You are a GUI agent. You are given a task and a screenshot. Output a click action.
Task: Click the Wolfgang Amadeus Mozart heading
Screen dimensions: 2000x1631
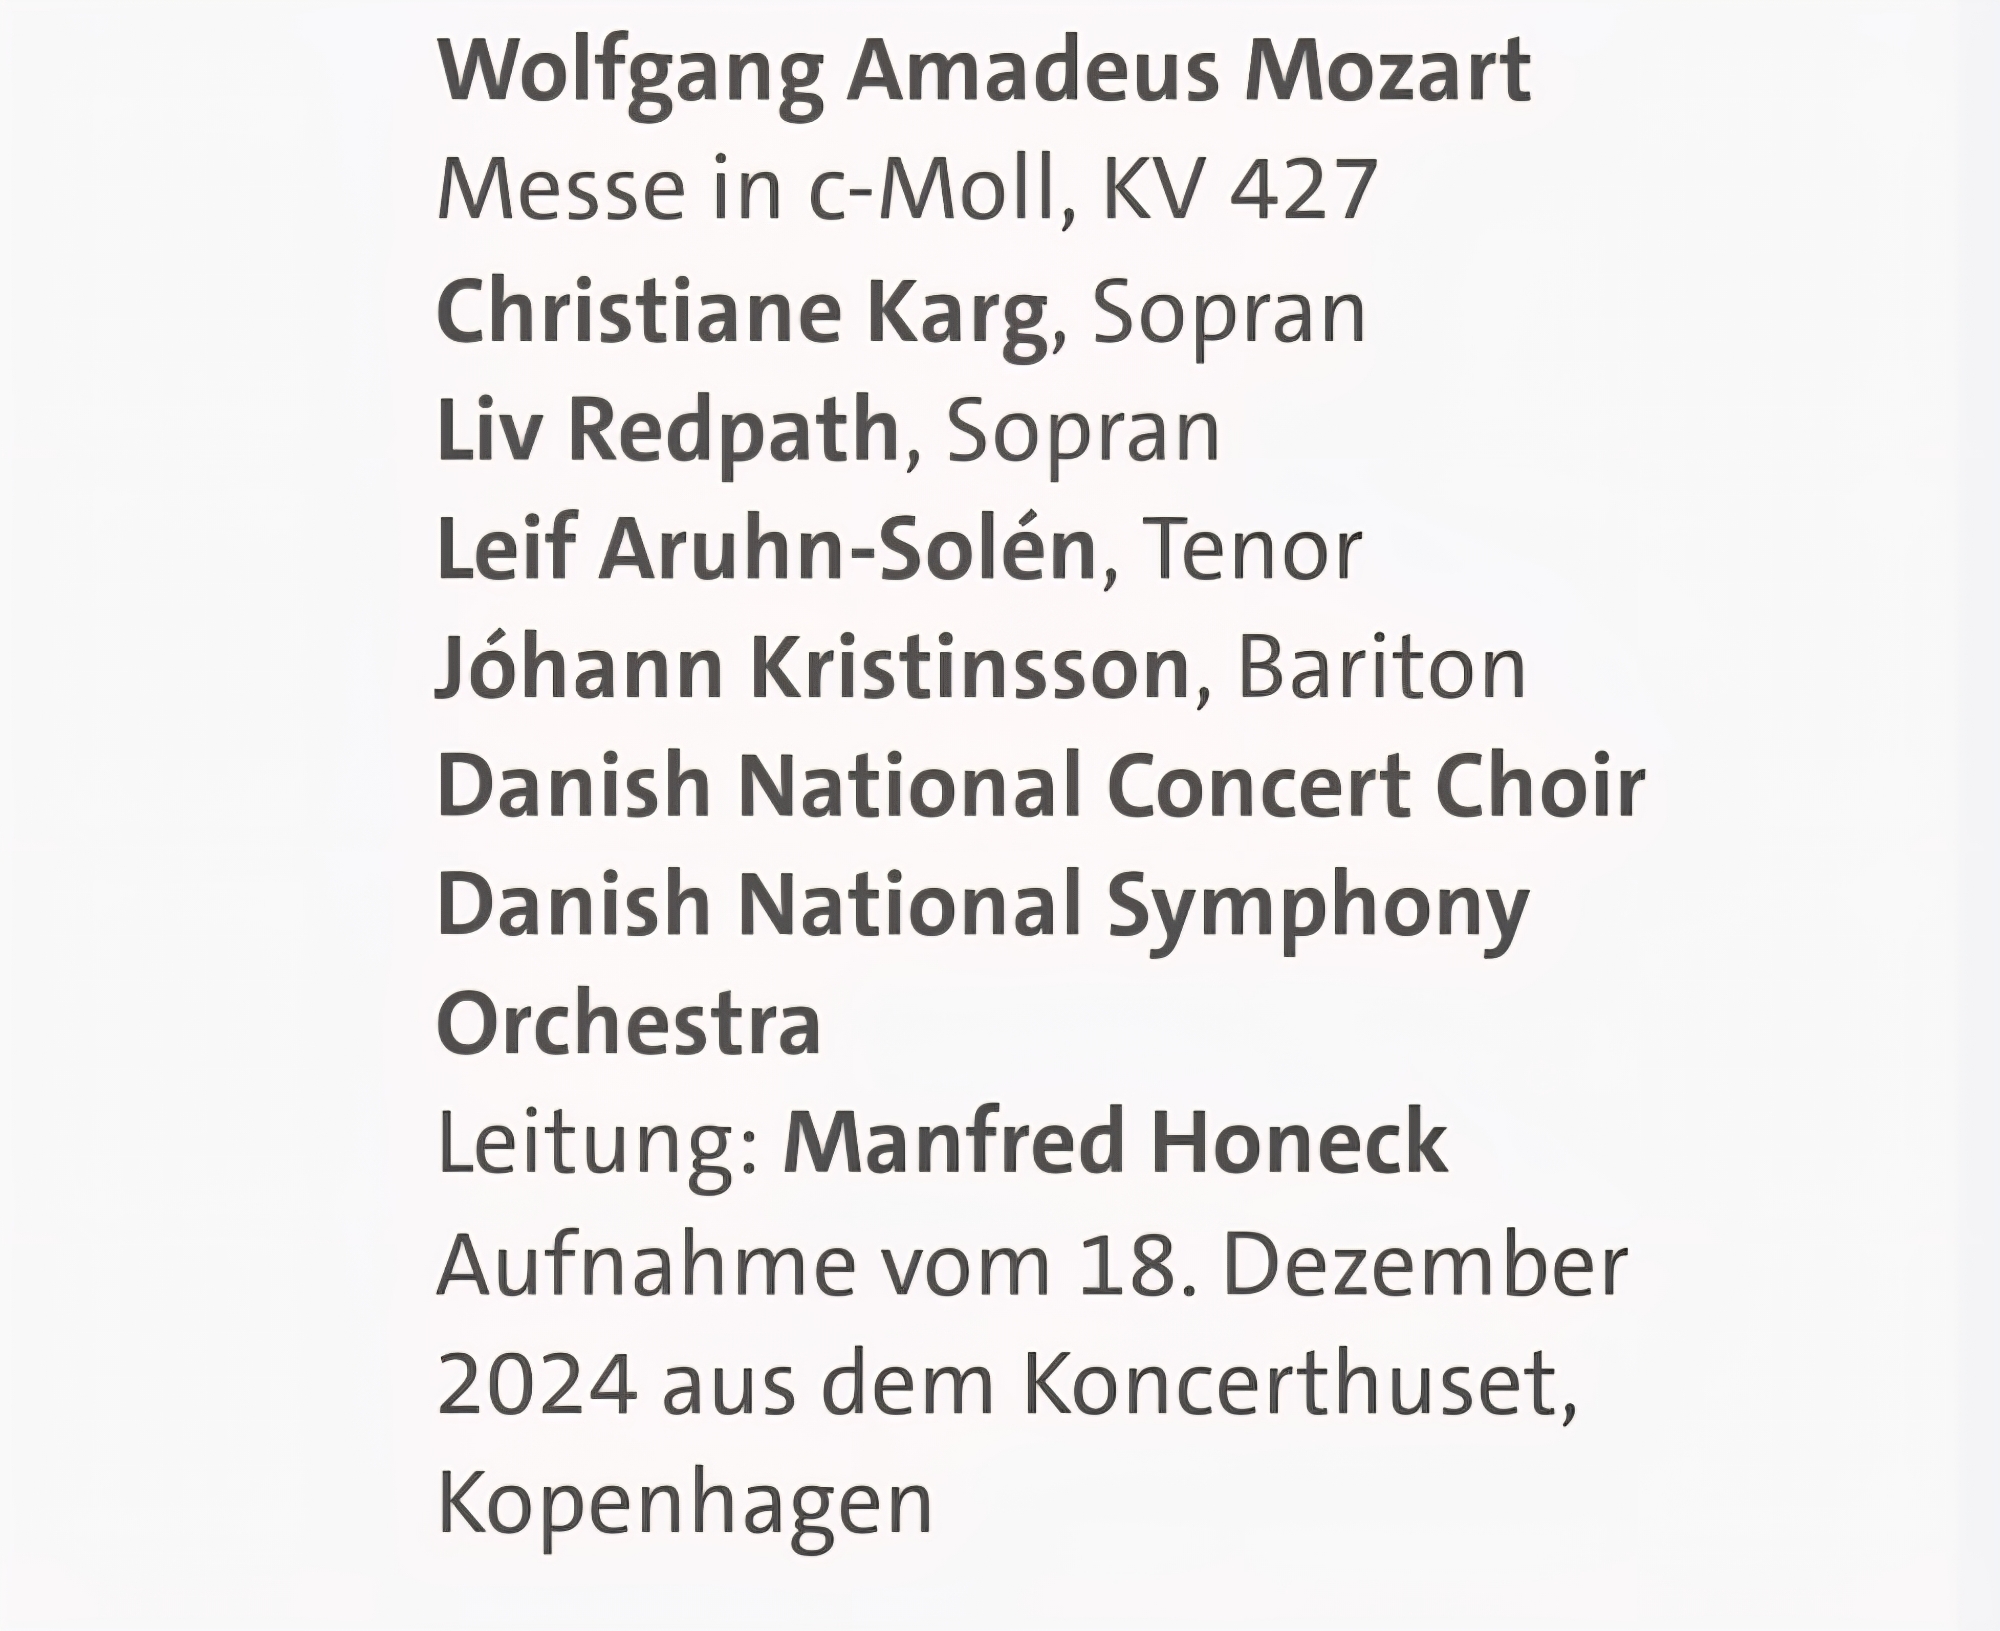[983, 72]
